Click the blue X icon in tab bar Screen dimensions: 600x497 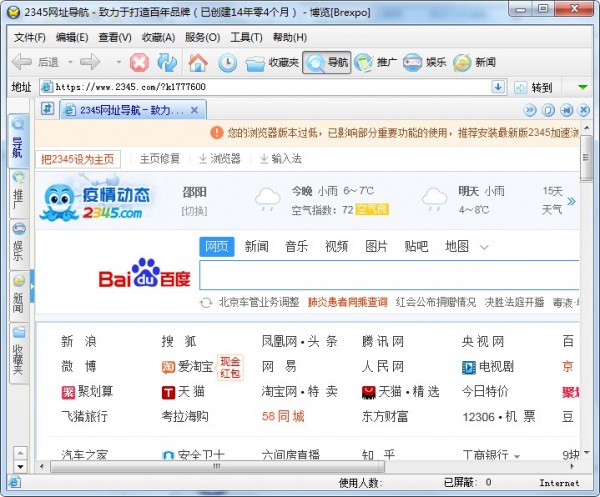(x=584, y=111)
